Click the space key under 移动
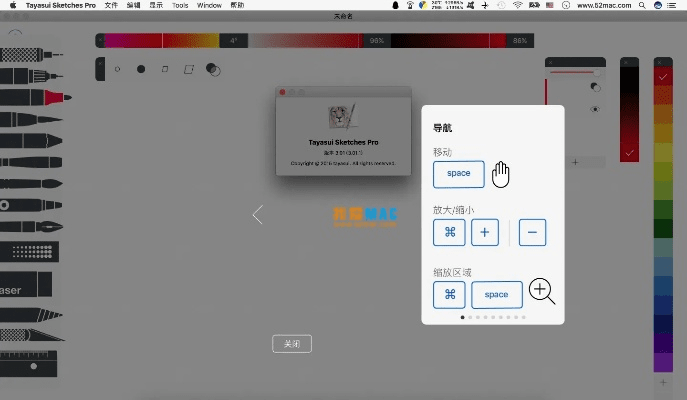 tap(459, 174)
